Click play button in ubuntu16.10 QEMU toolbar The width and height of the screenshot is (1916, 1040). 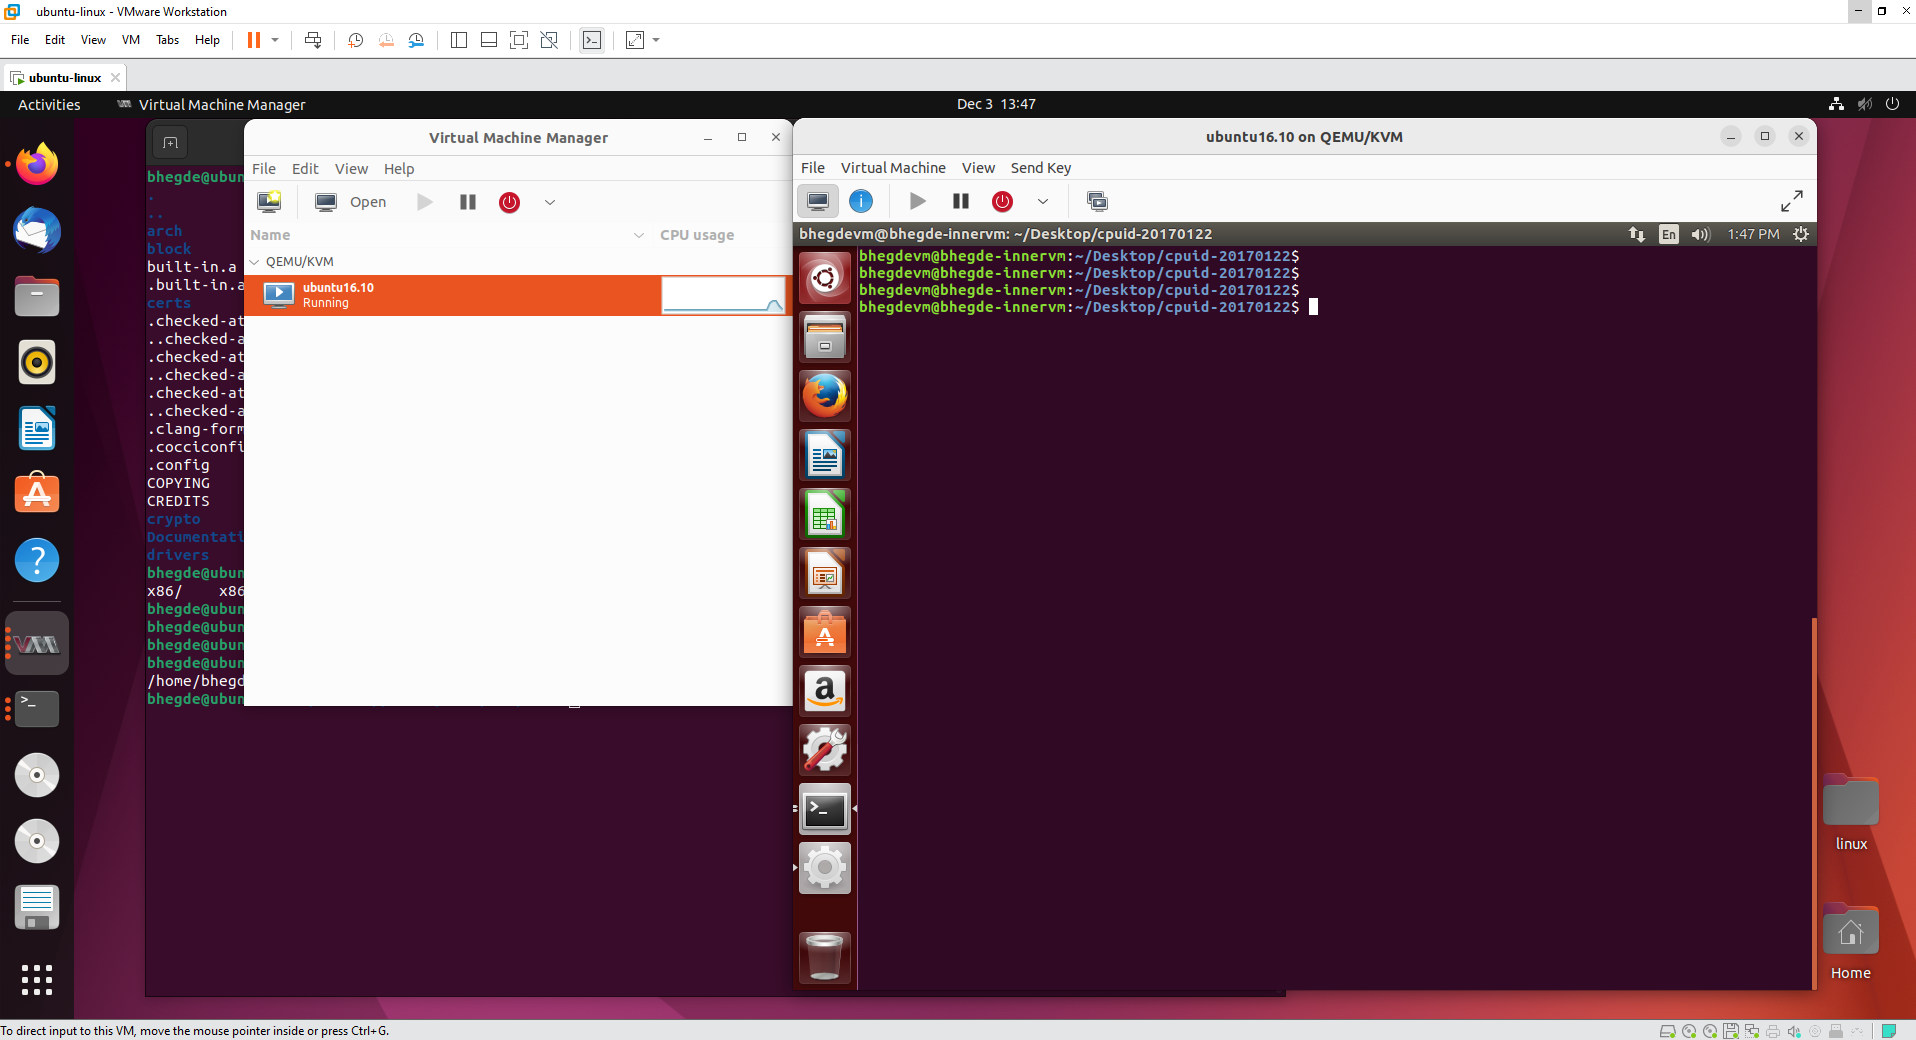917,201
